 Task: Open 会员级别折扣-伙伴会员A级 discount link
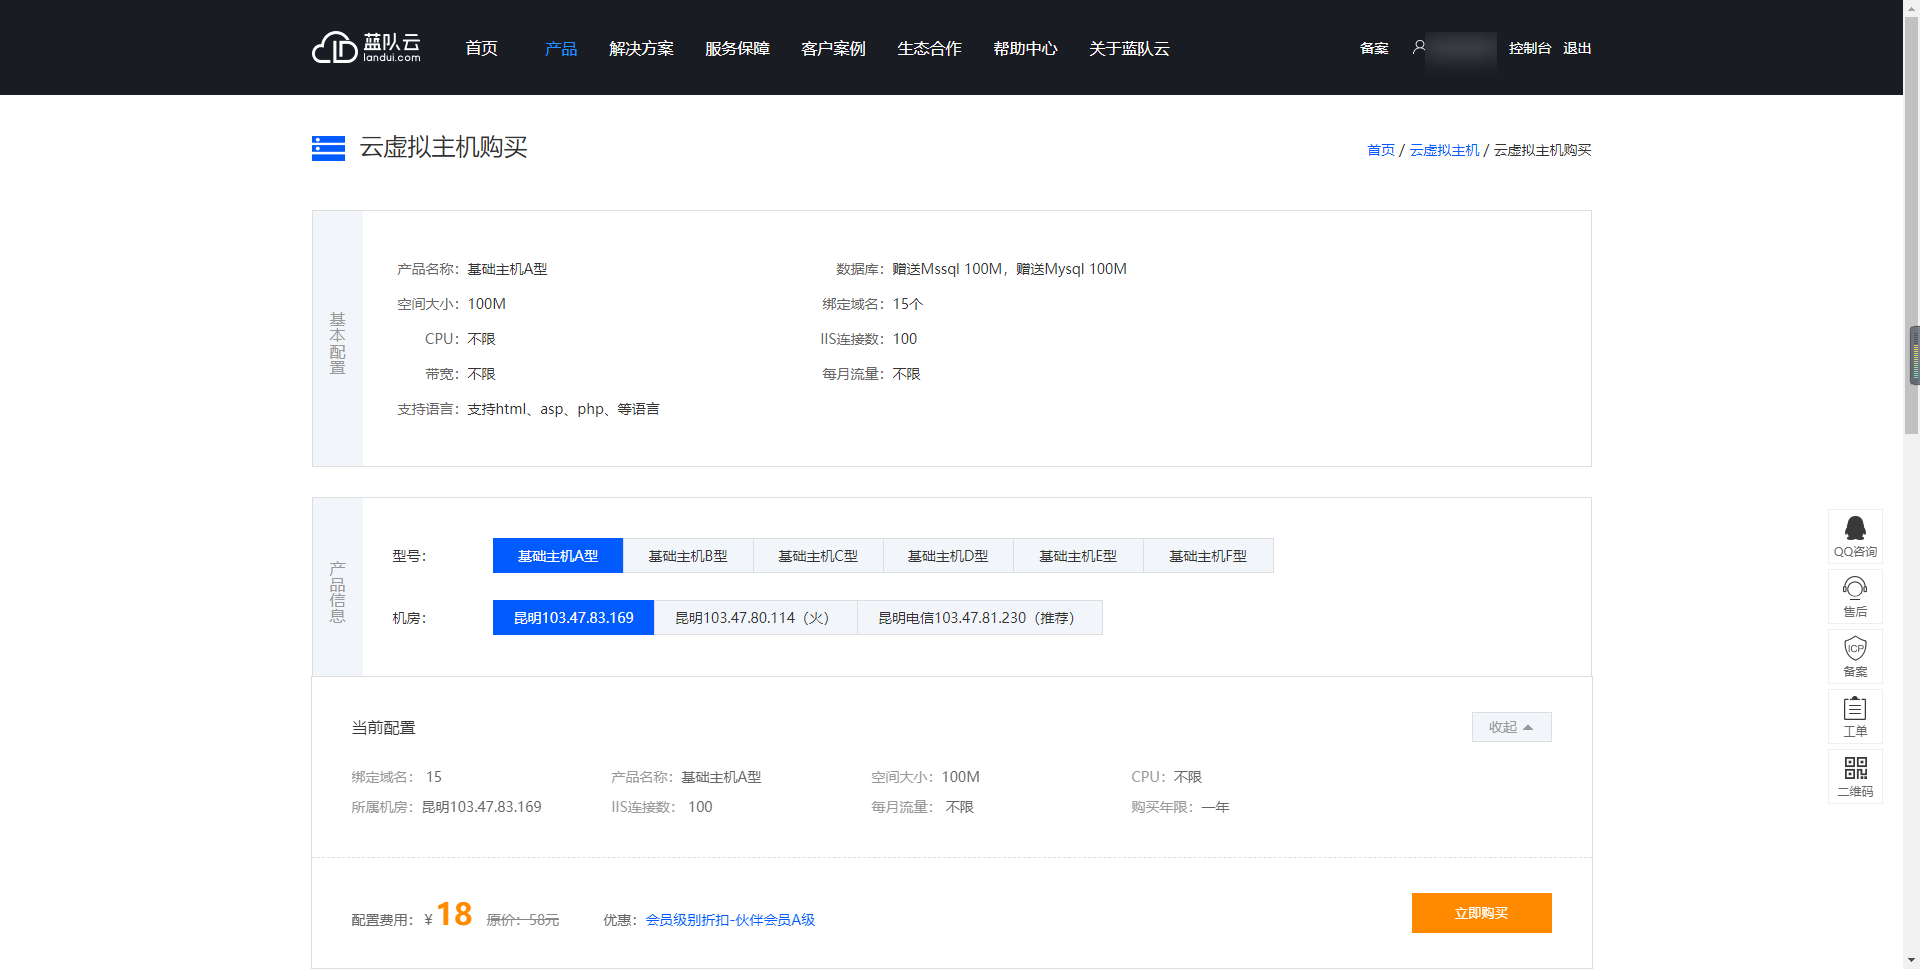click(x=729, y=920)
